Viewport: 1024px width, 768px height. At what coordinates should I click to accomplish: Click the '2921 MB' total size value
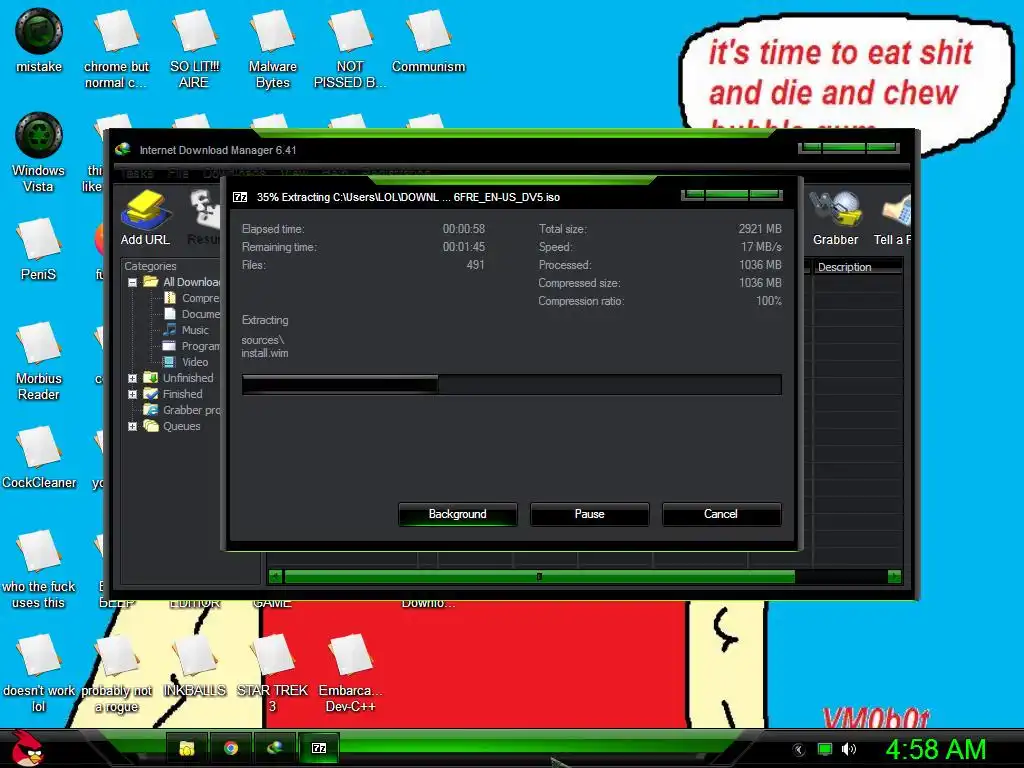[x=760, y=229]
